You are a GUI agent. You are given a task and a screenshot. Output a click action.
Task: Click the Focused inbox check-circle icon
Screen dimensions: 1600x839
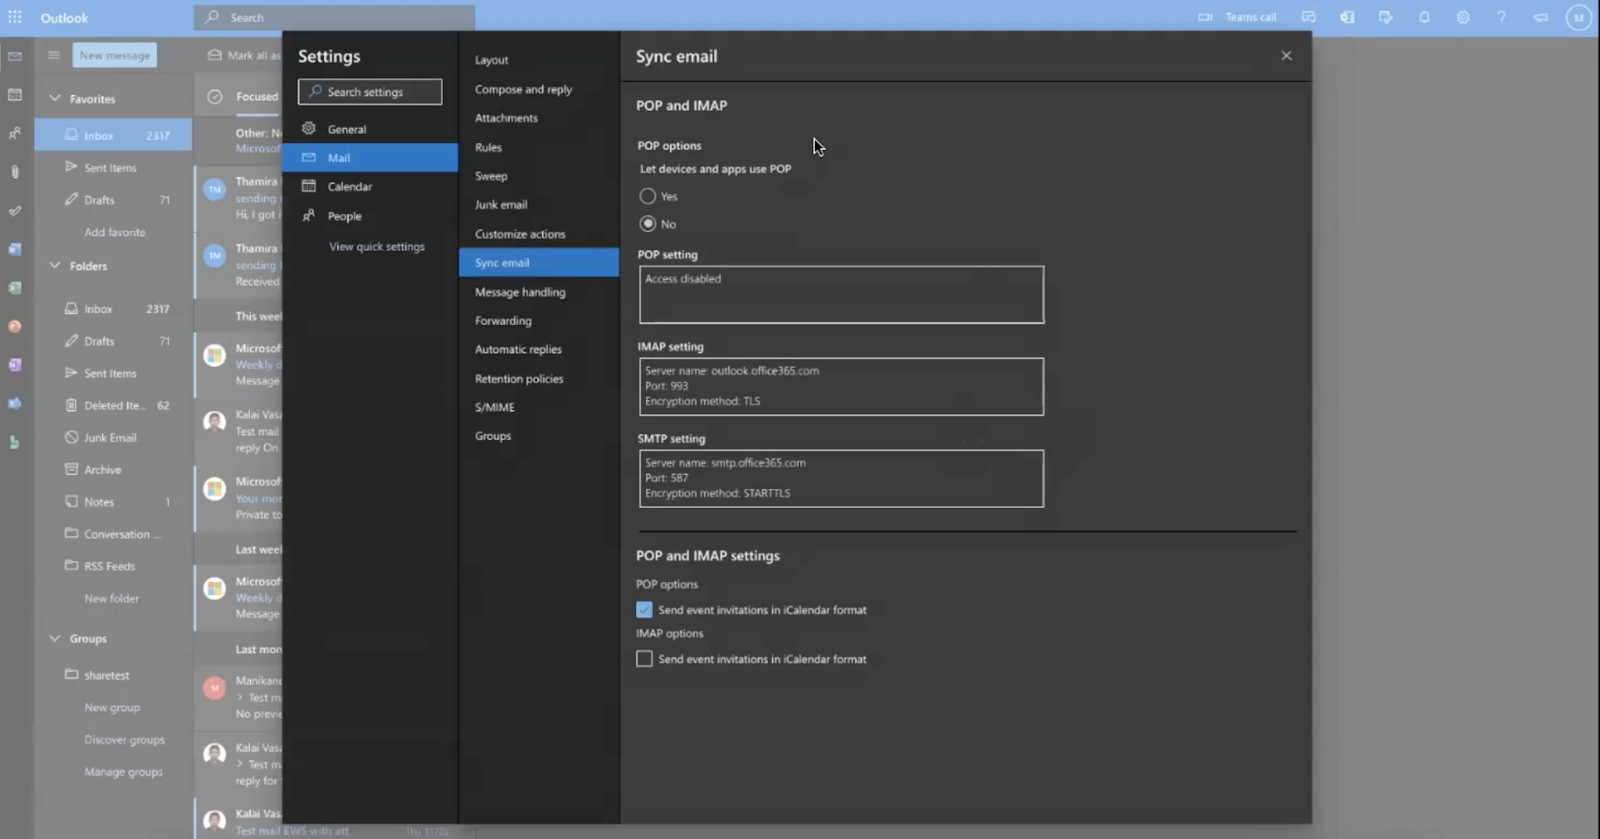pyautogui.click(x=214, y=96)
